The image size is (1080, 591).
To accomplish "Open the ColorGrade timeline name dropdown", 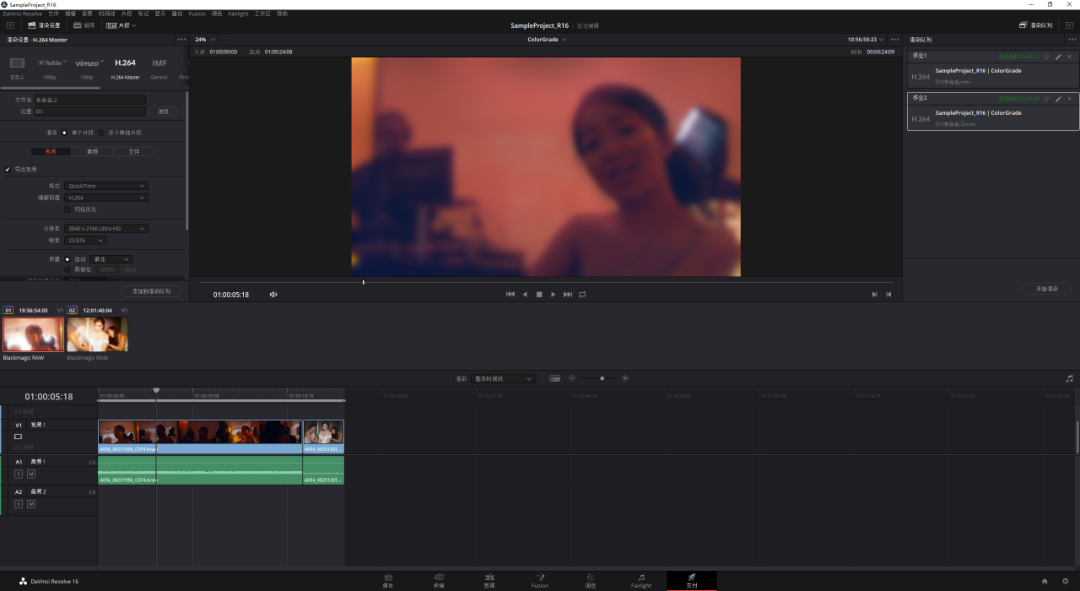I will click(x=547, y=39).
